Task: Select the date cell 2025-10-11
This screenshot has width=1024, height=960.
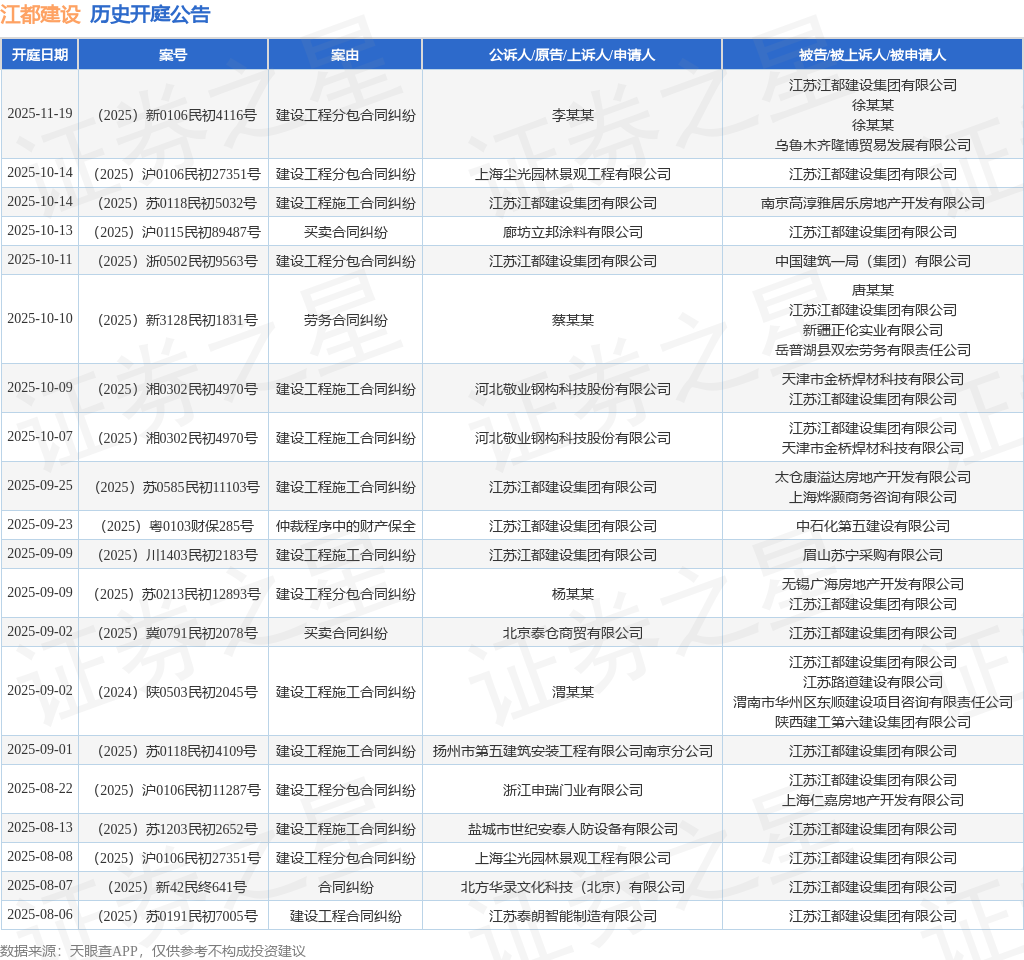Action: pos(40,259)
